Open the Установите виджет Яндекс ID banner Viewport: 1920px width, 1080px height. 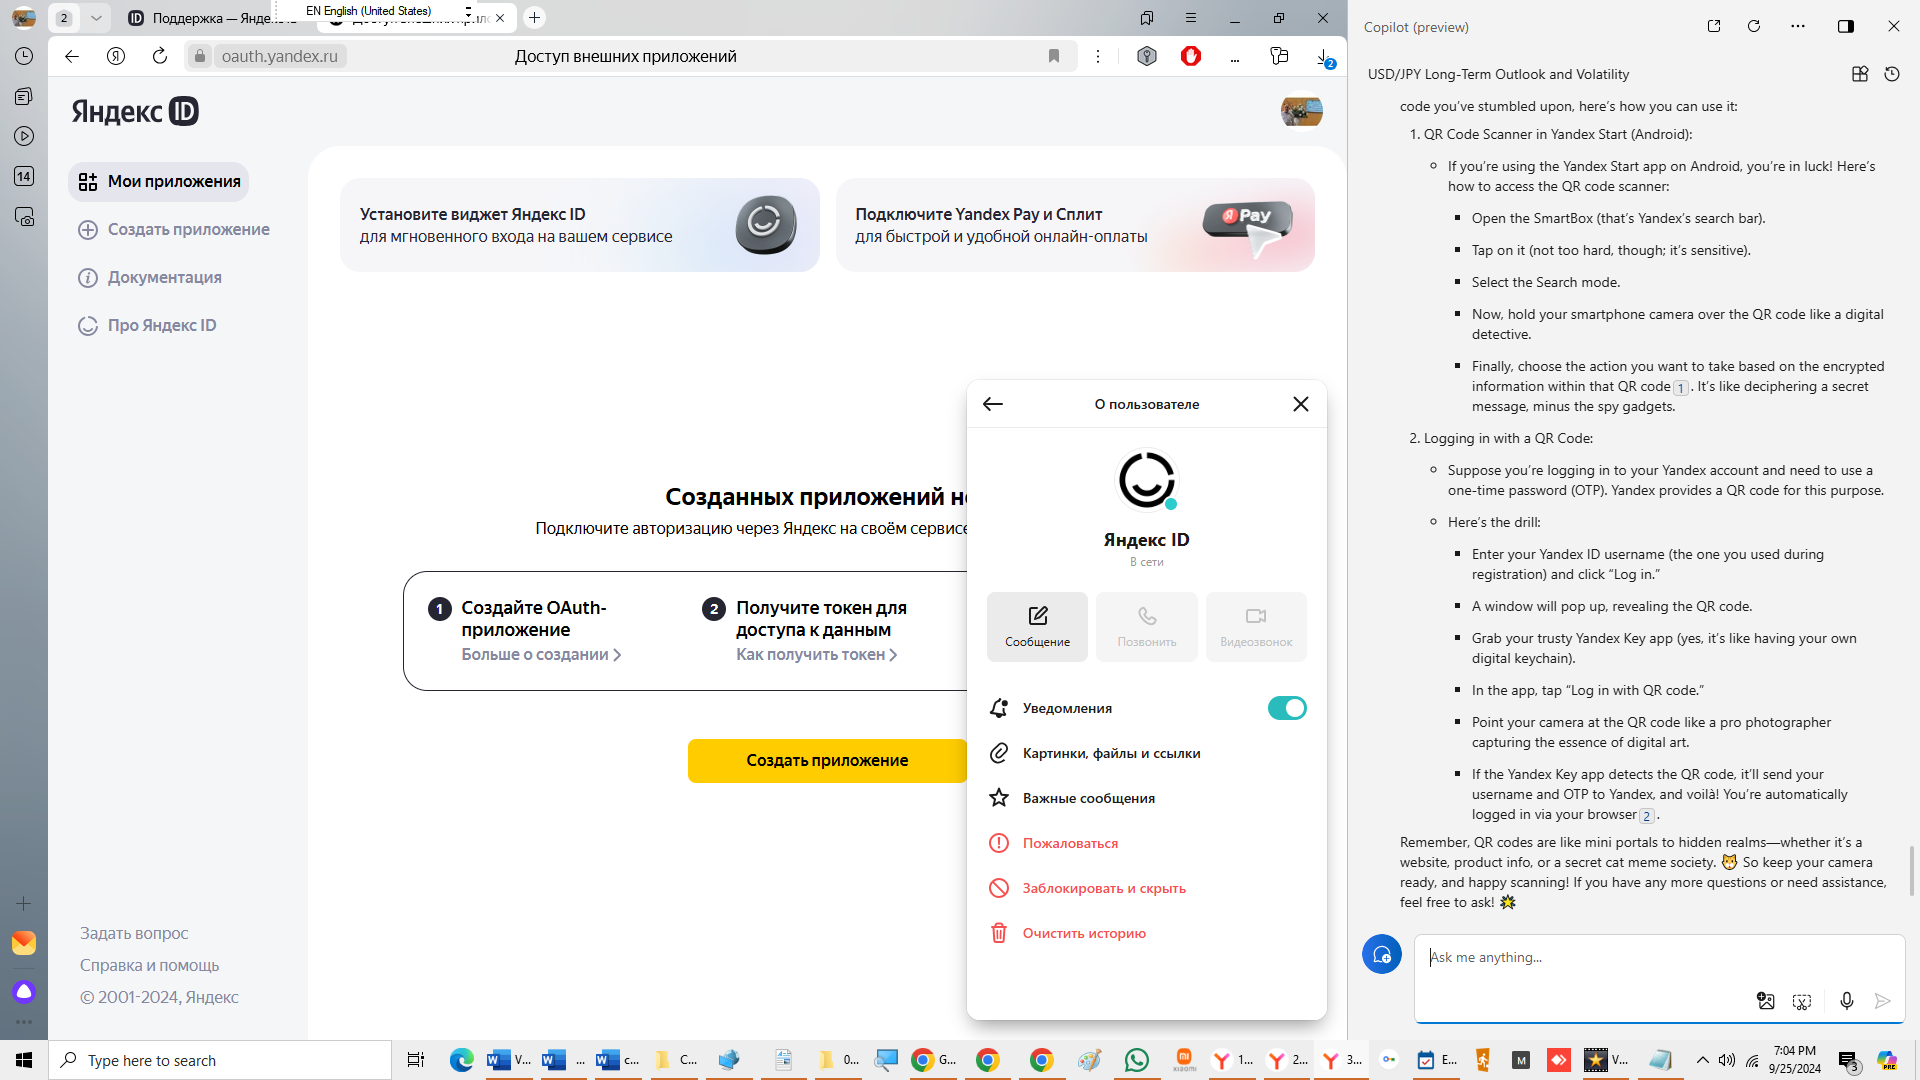coord(580,225)
